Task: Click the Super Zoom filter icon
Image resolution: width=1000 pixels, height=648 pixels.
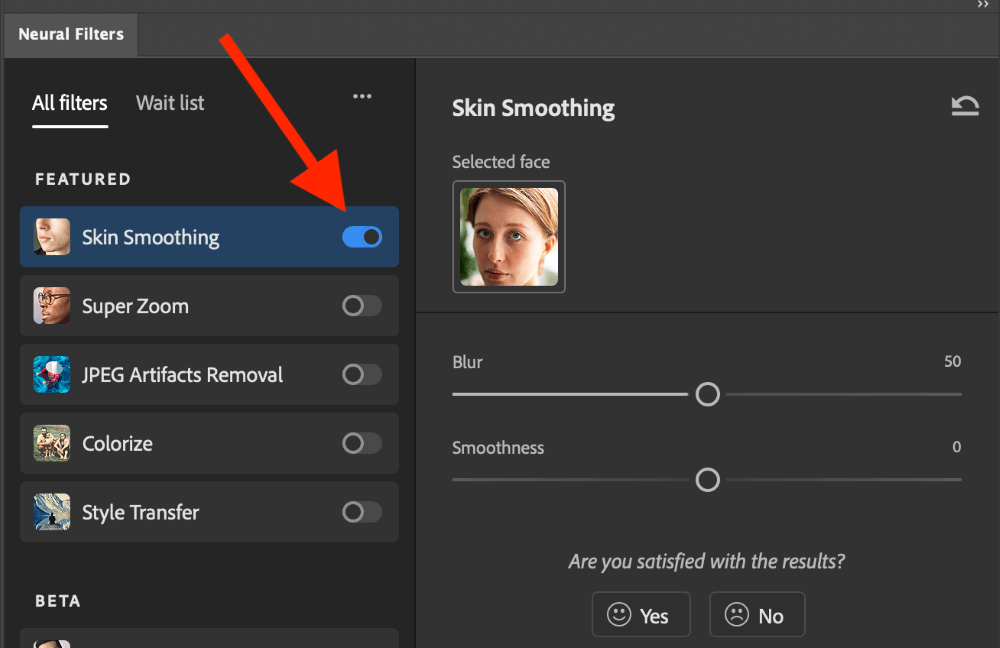Action: click(x=52, y=306)
